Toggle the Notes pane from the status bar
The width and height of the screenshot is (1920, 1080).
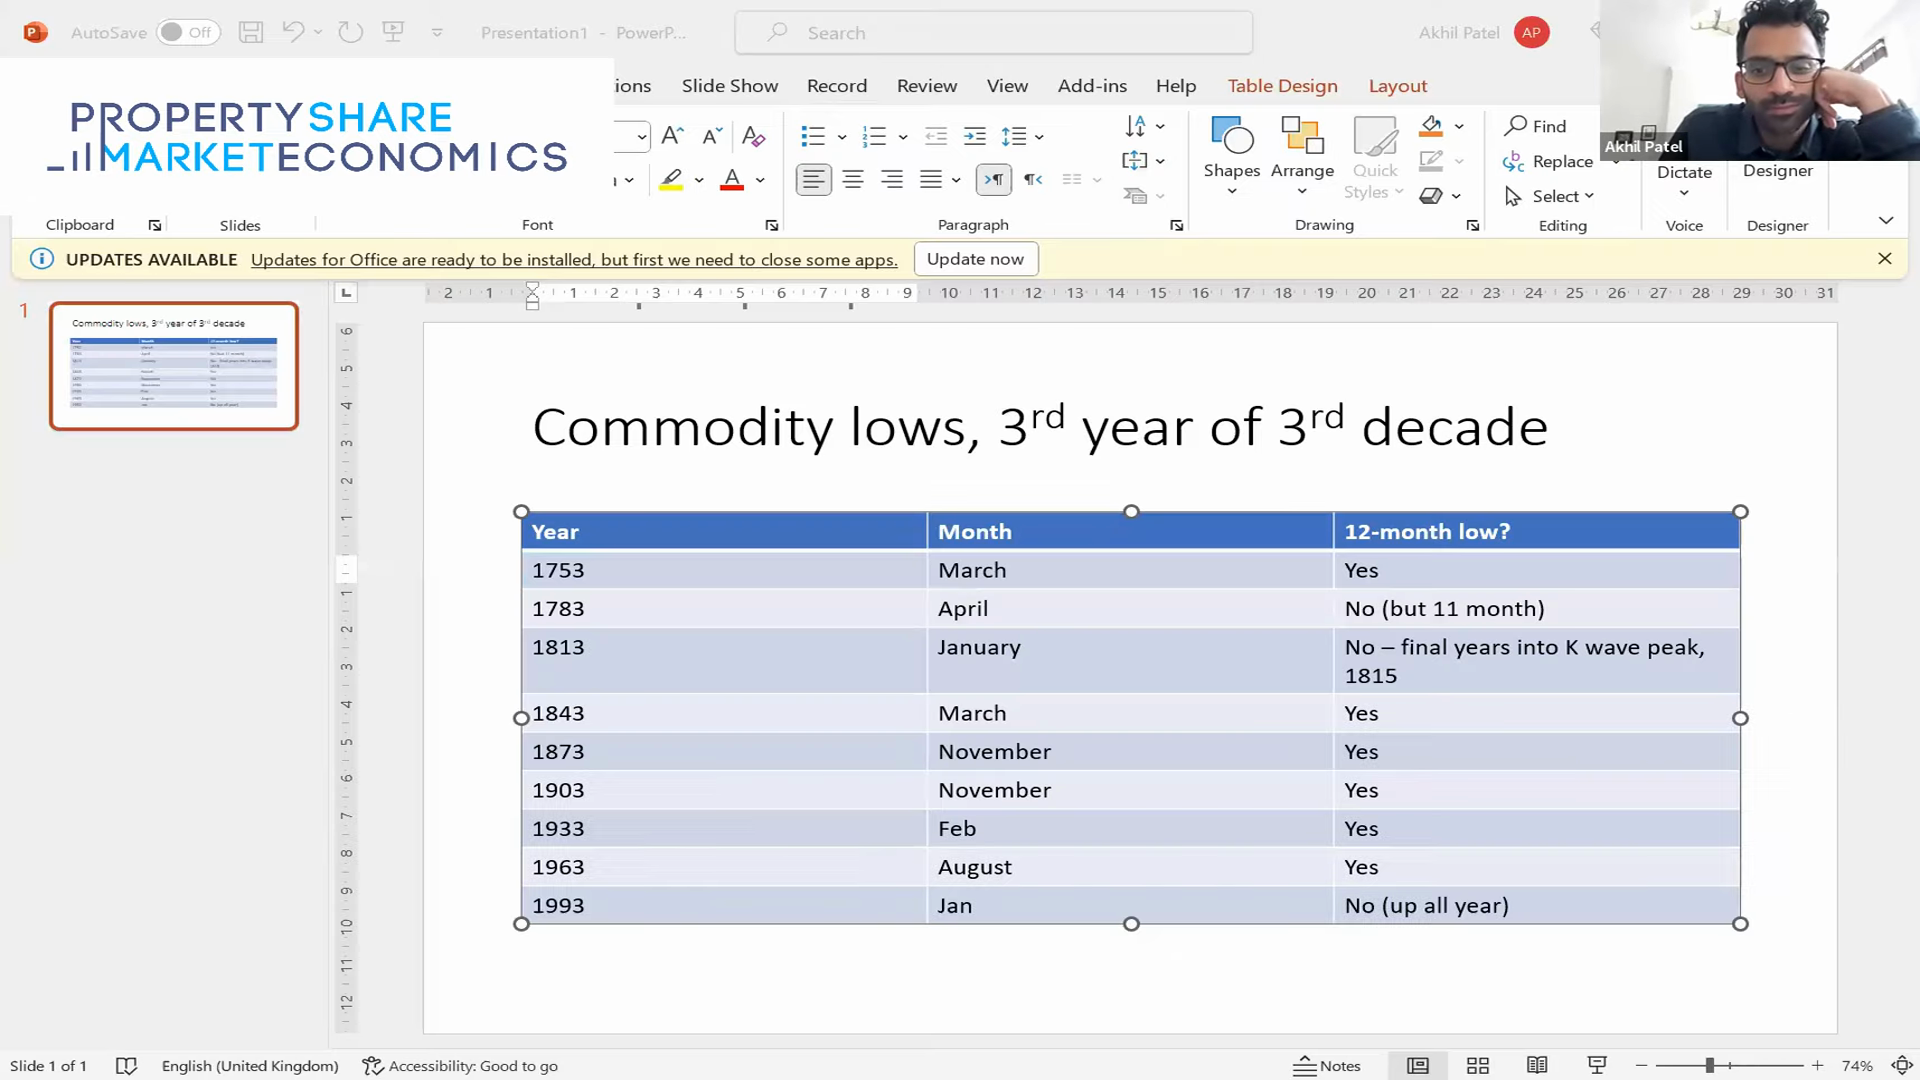click(1327, 1065)
